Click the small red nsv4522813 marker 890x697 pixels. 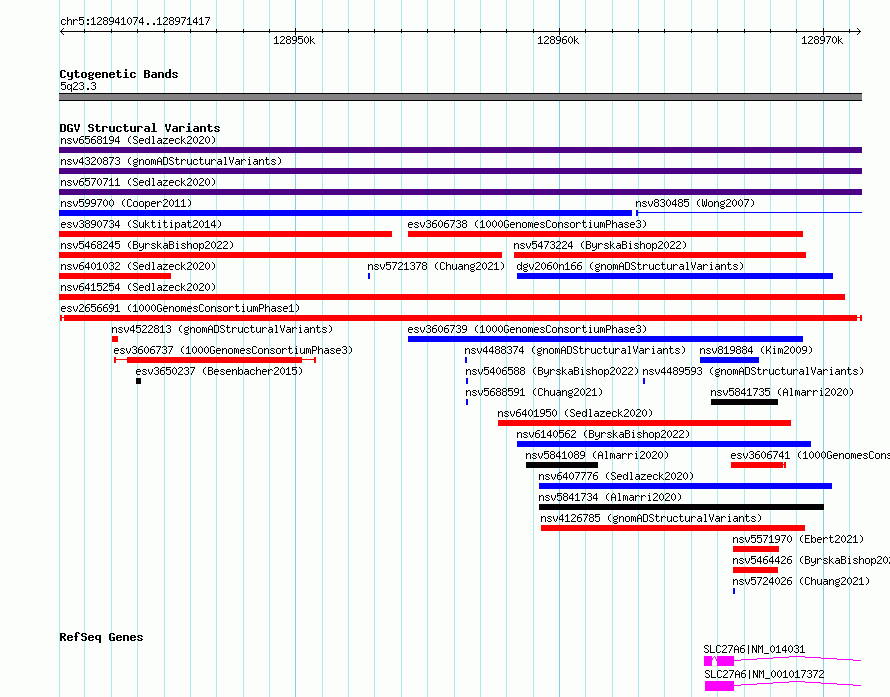click(x=115, y=339)
